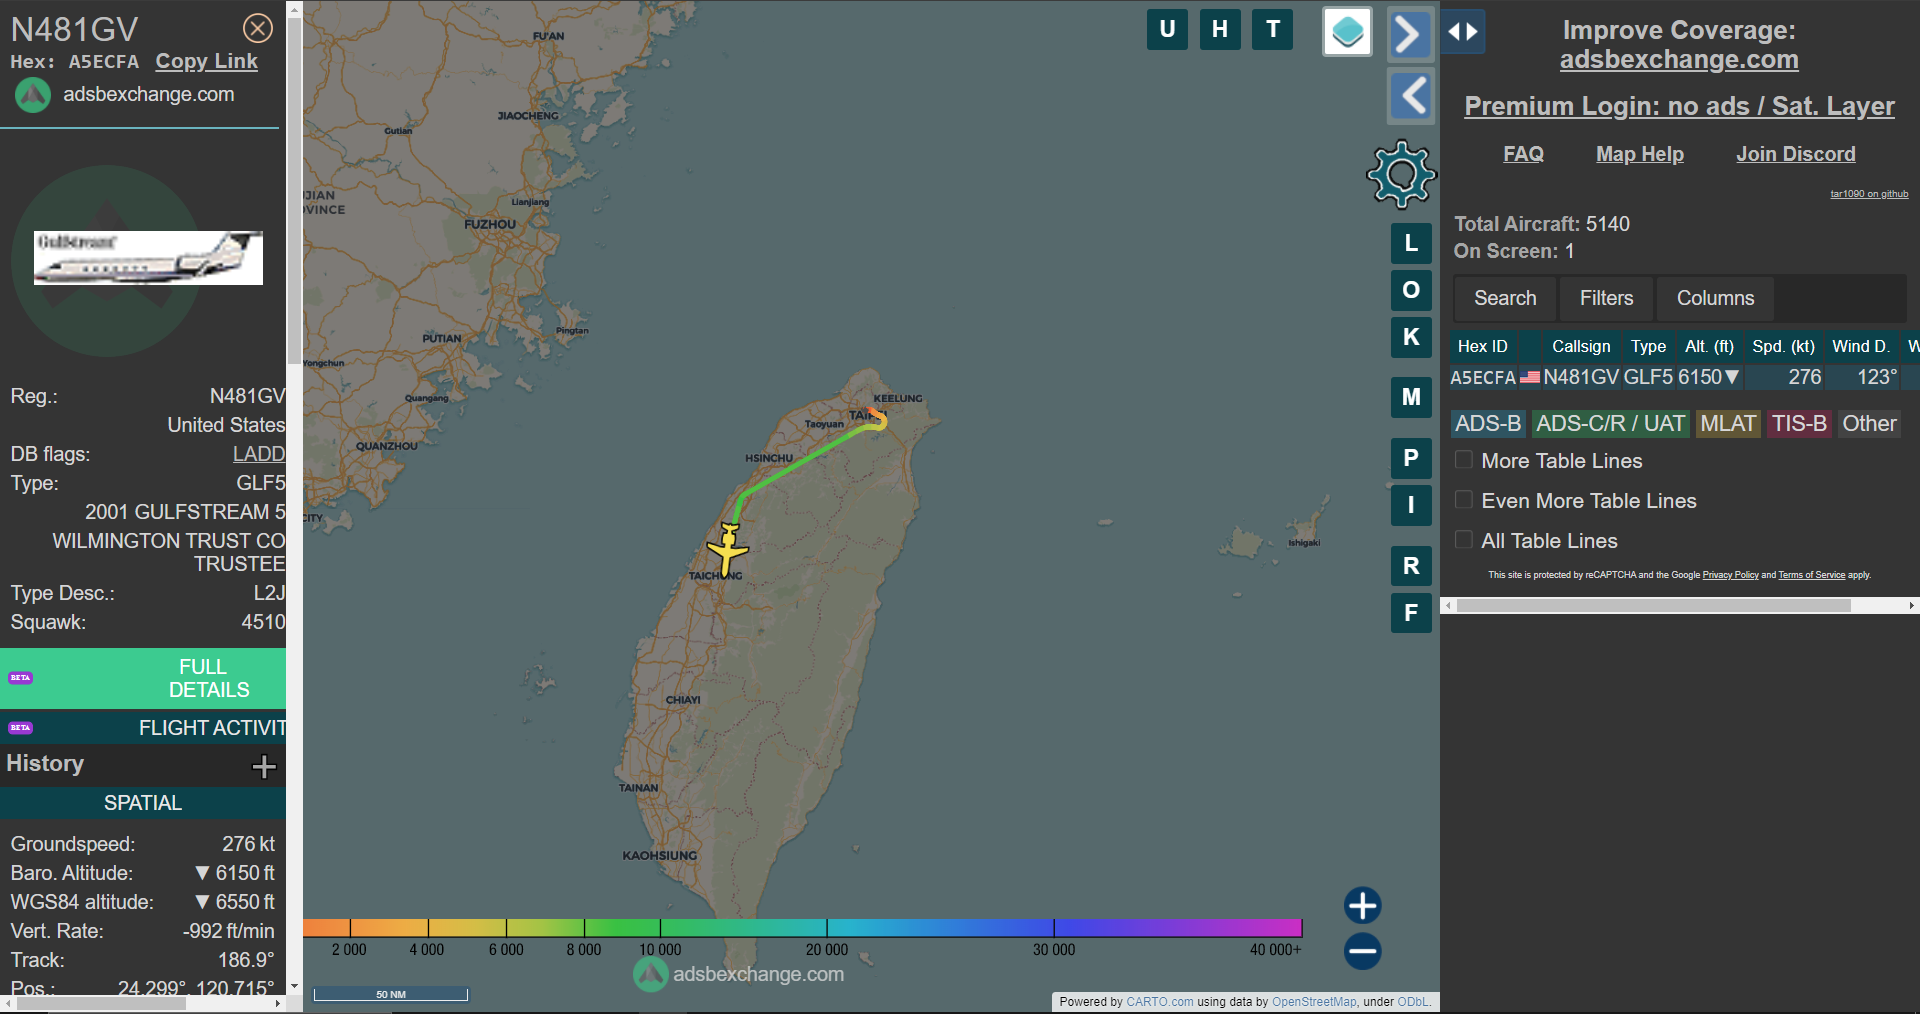Click the P map option button

point(1411,458)
